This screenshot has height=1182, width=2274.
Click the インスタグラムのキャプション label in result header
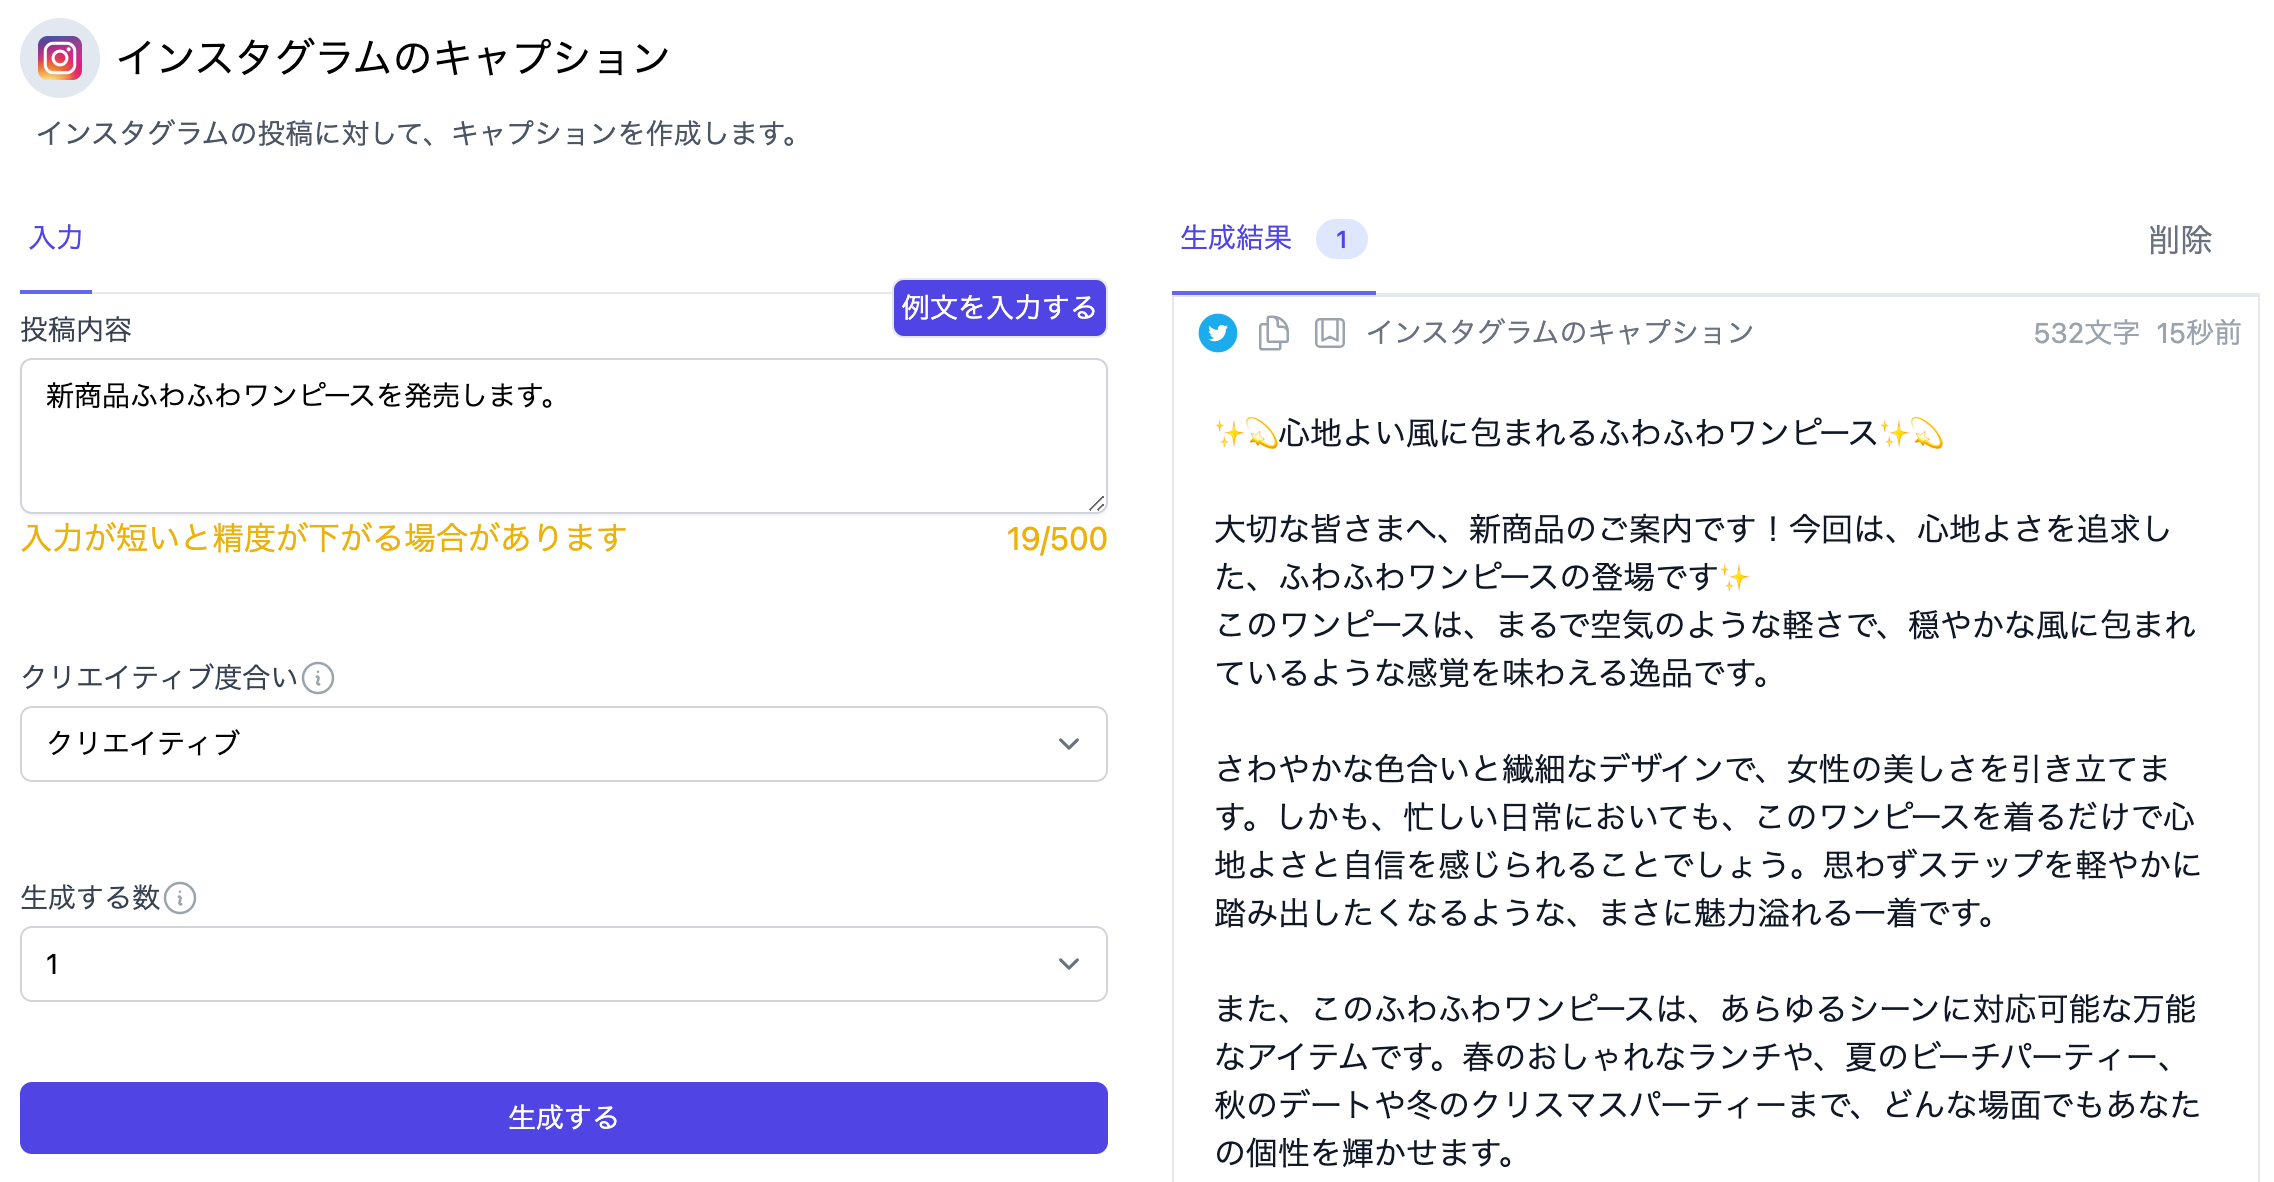click(1559, 333)
